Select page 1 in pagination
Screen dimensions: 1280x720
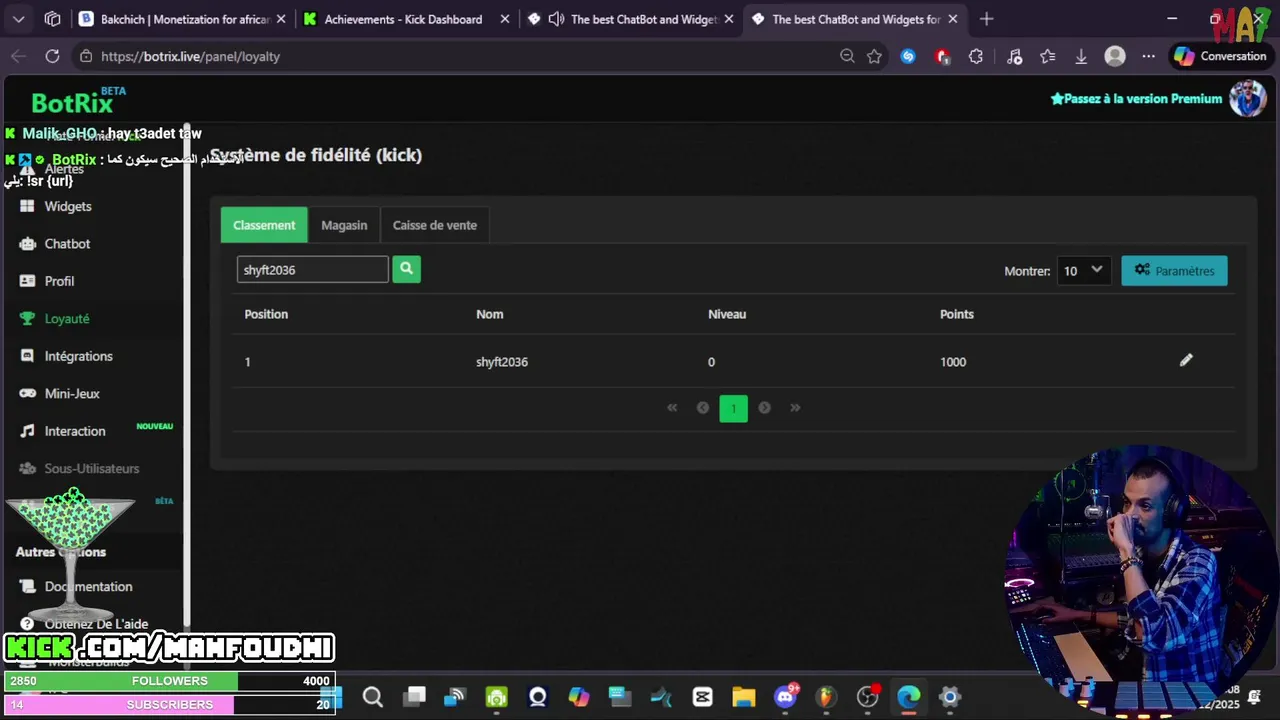click(x=733, y=408)
